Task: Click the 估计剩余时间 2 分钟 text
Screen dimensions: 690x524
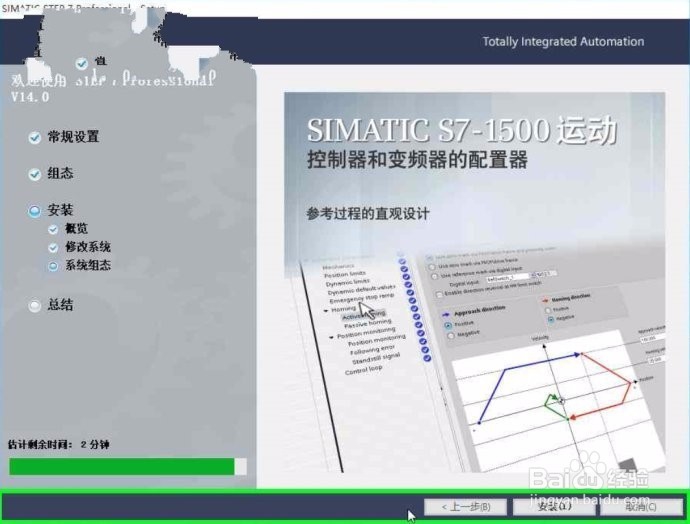Action: coord(59,444)
